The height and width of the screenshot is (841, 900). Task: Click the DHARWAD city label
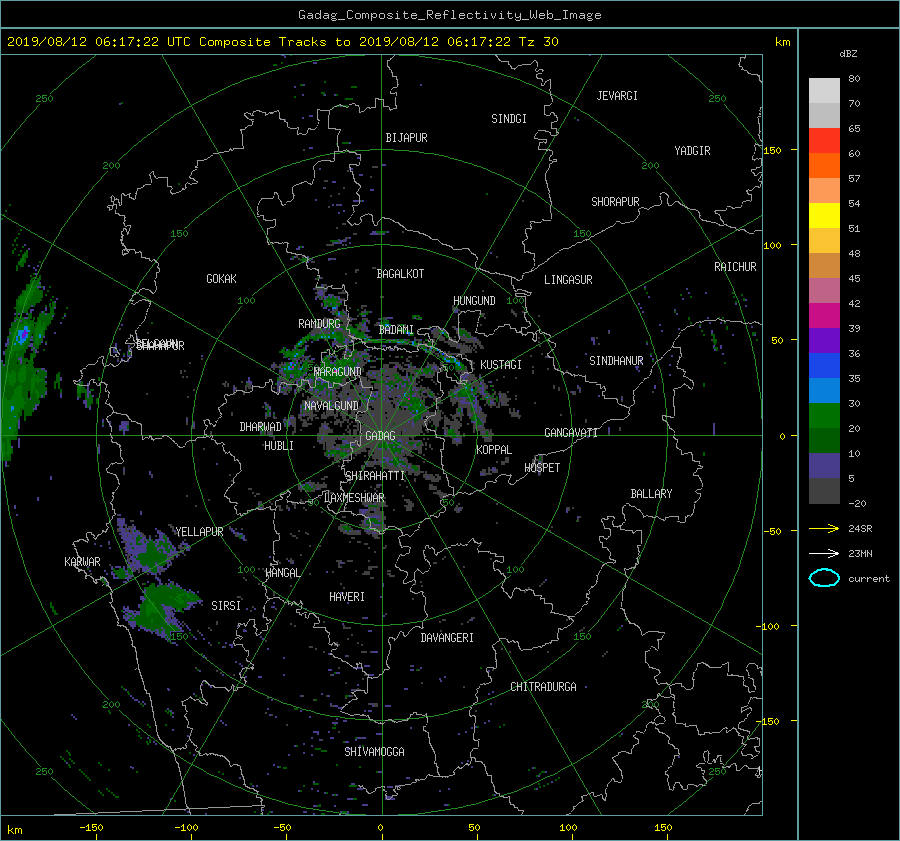click(x=261, y=427)
